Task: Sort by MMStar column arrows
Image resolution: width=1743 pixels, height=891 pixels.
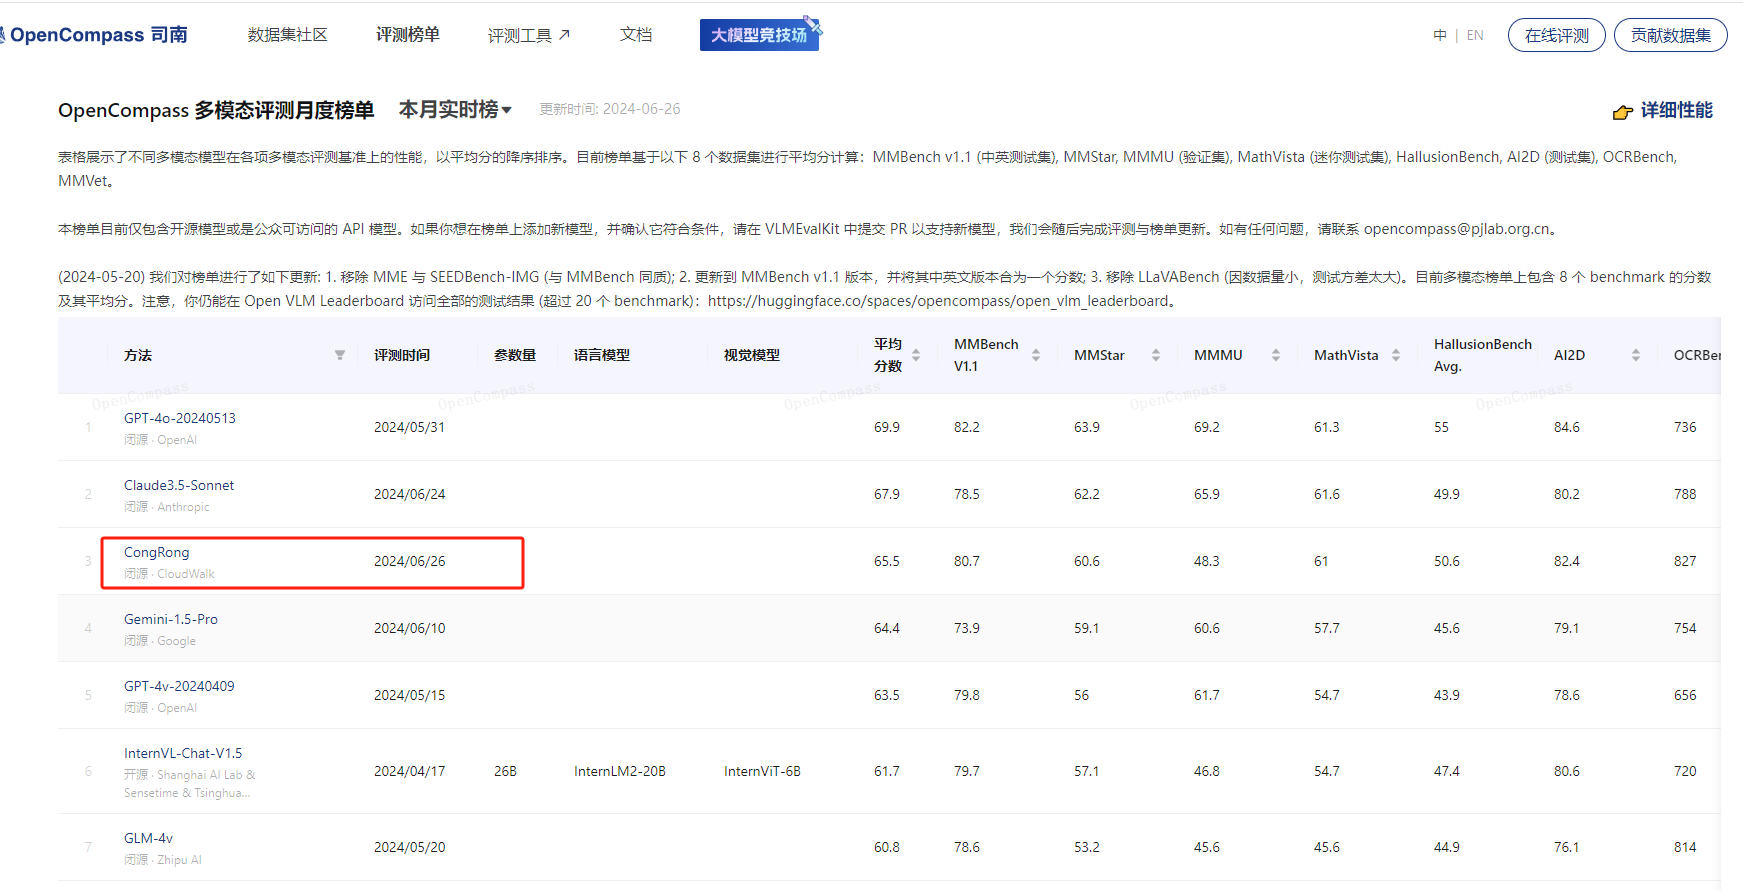Action: [x=1156, y=355]
